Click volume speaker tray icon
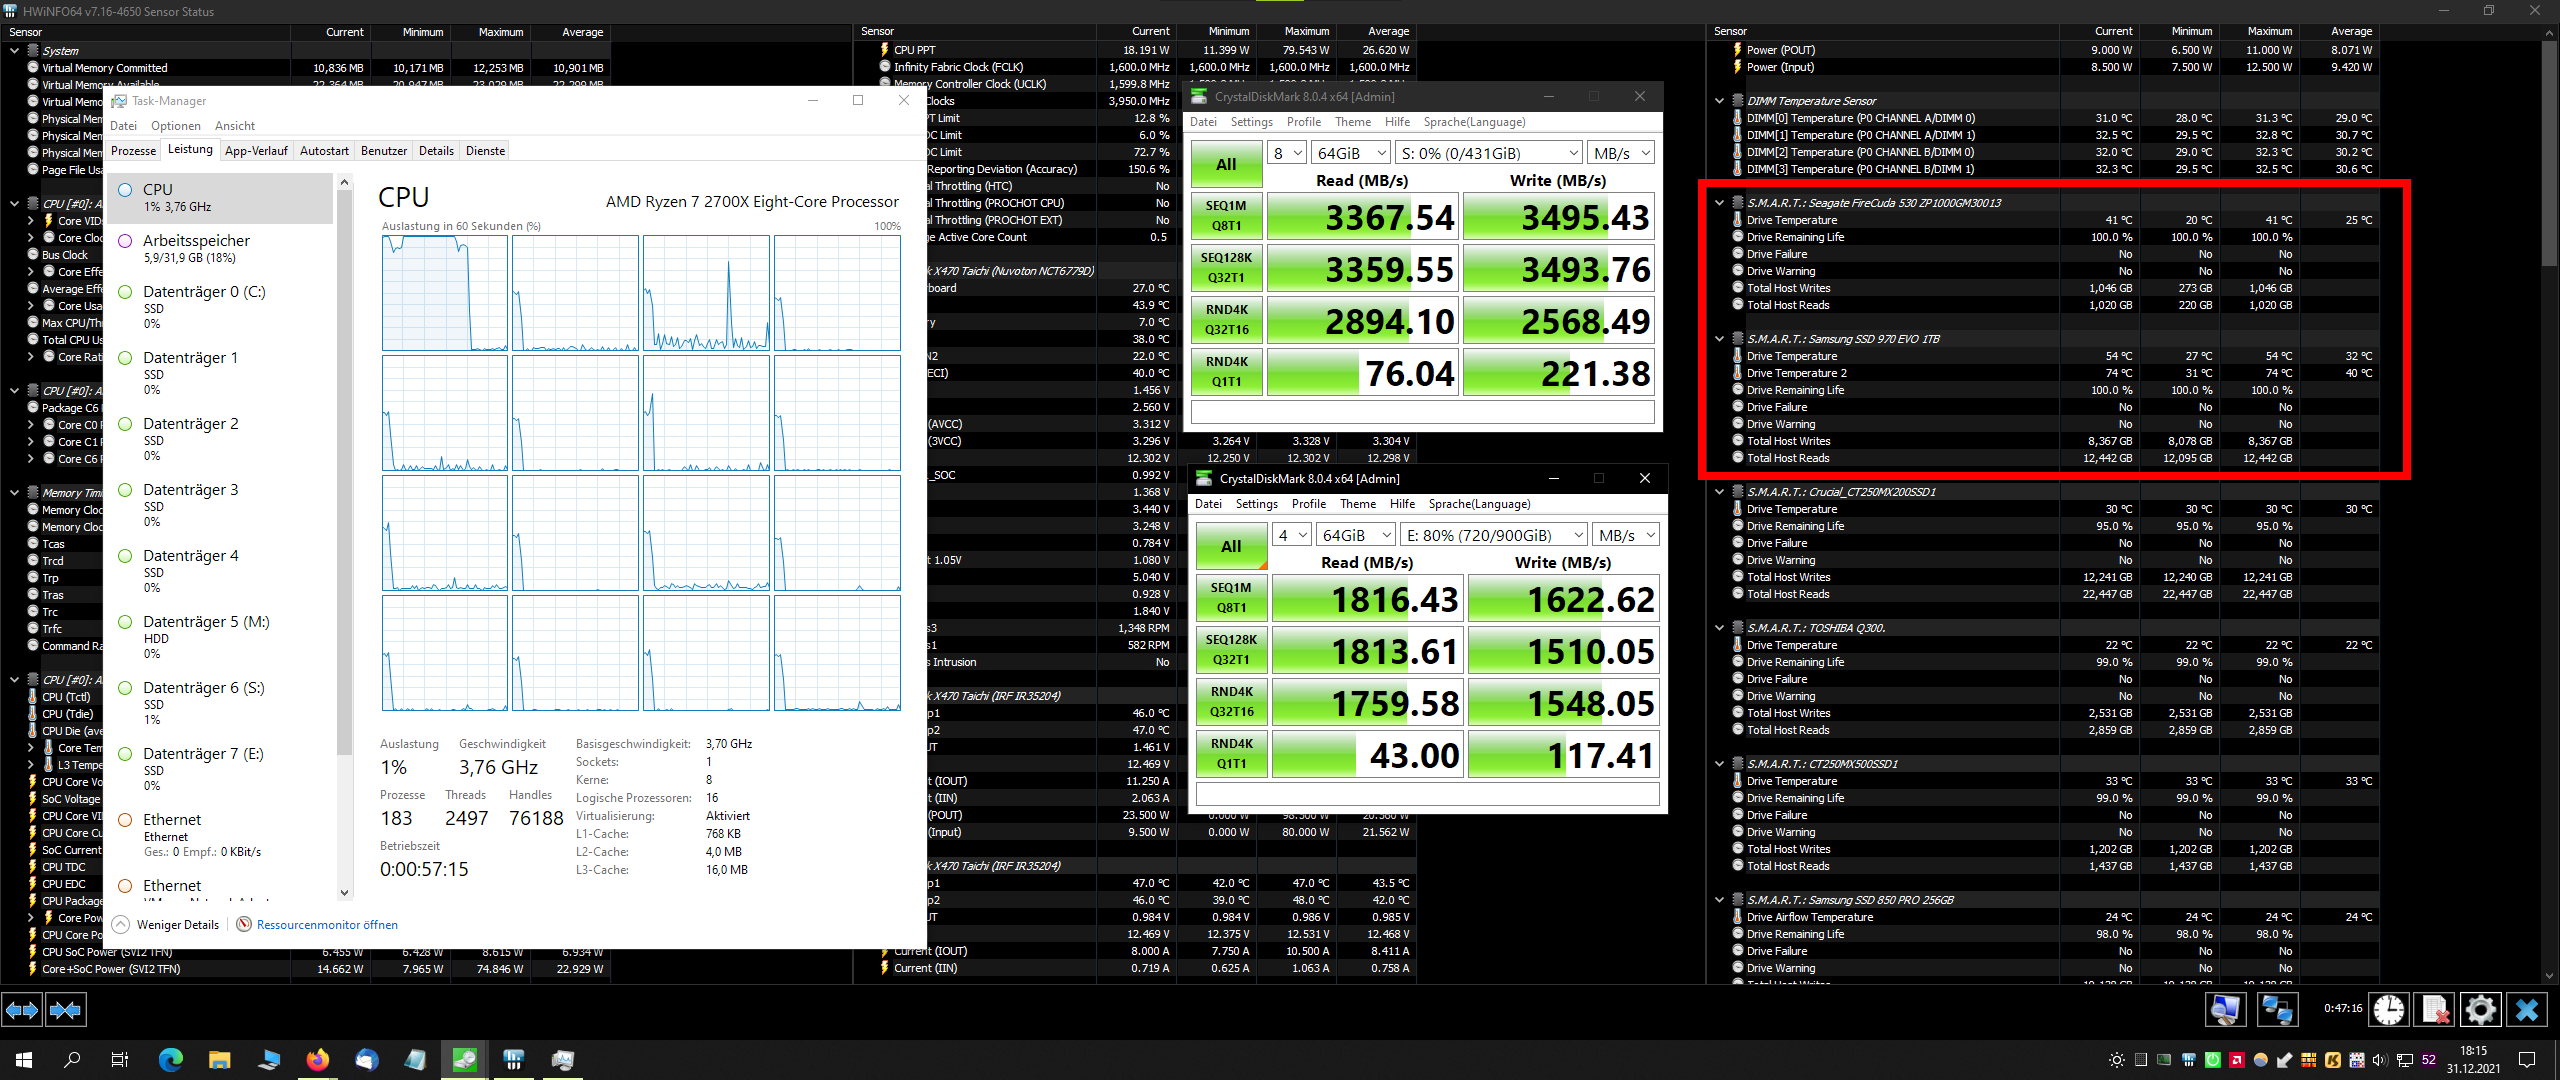 (2379, 1060)
